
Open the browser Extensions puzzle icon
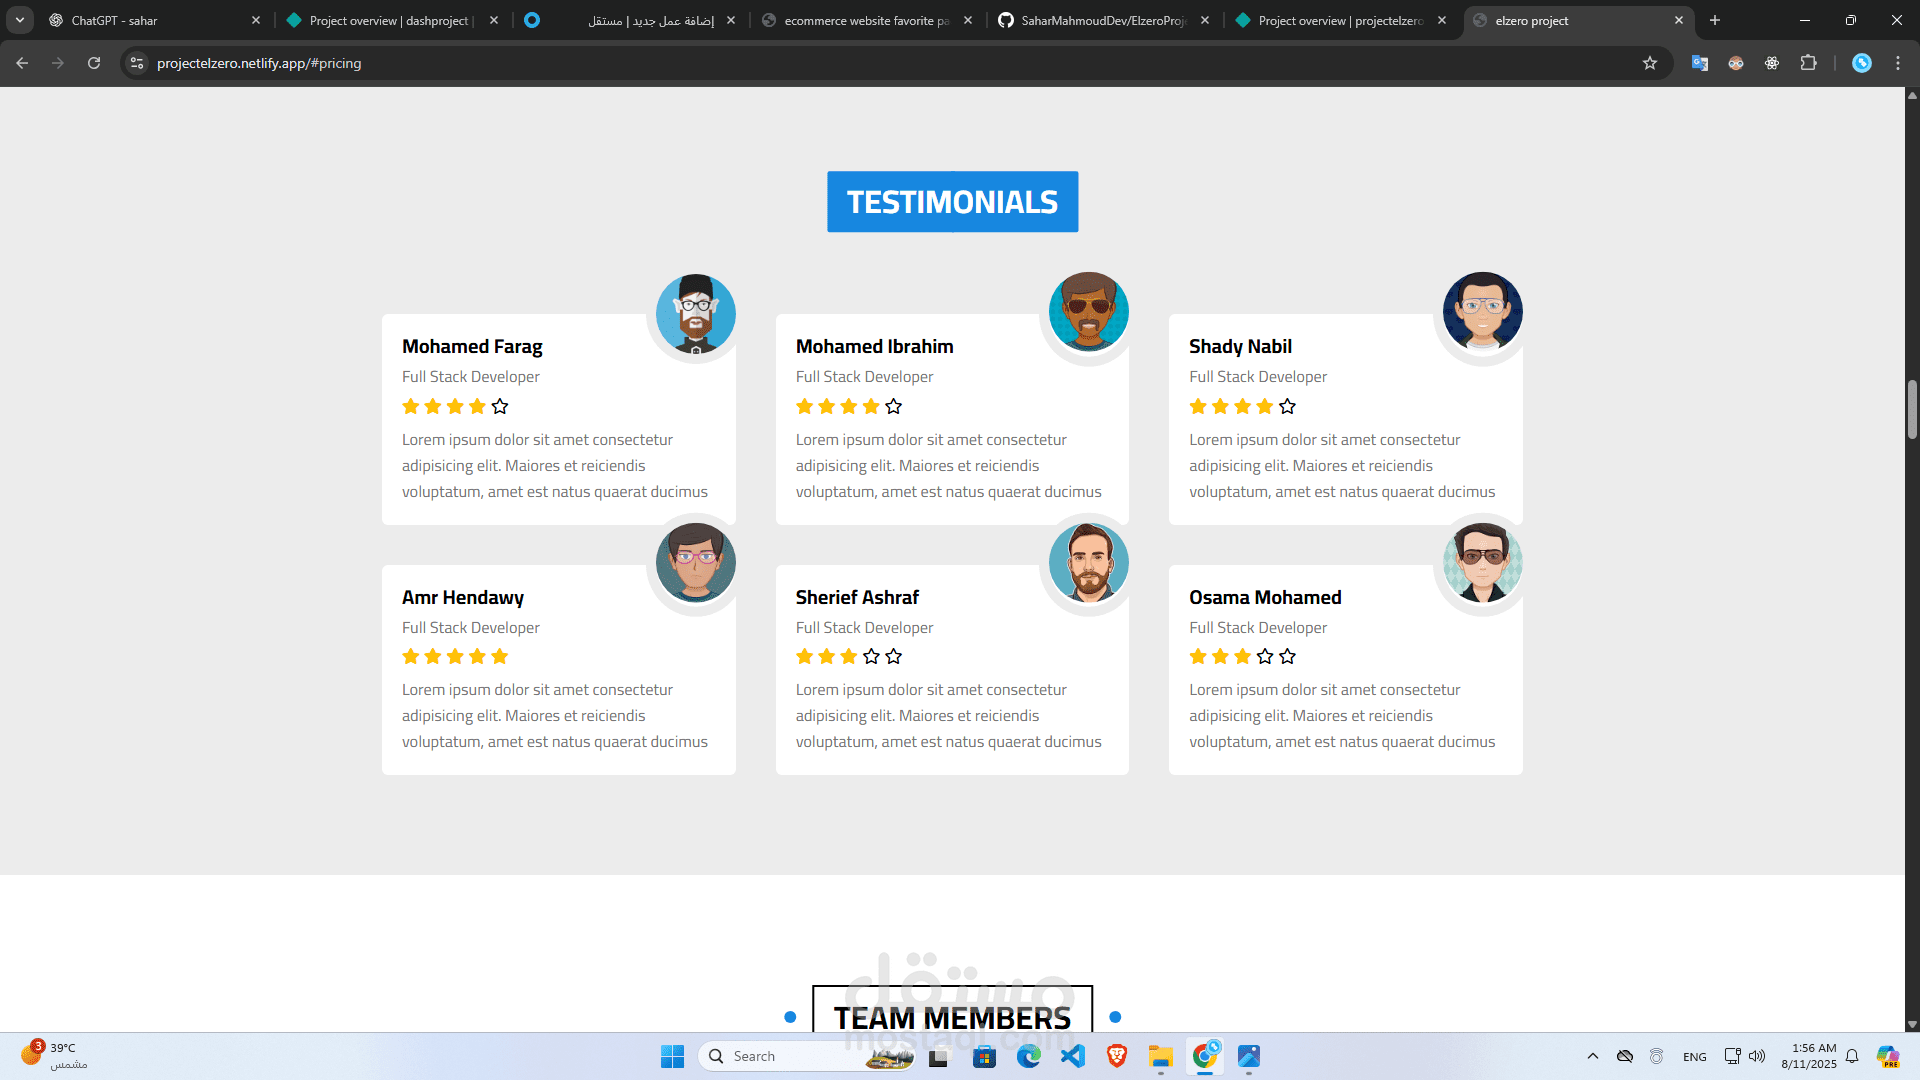pos(1808,63)
